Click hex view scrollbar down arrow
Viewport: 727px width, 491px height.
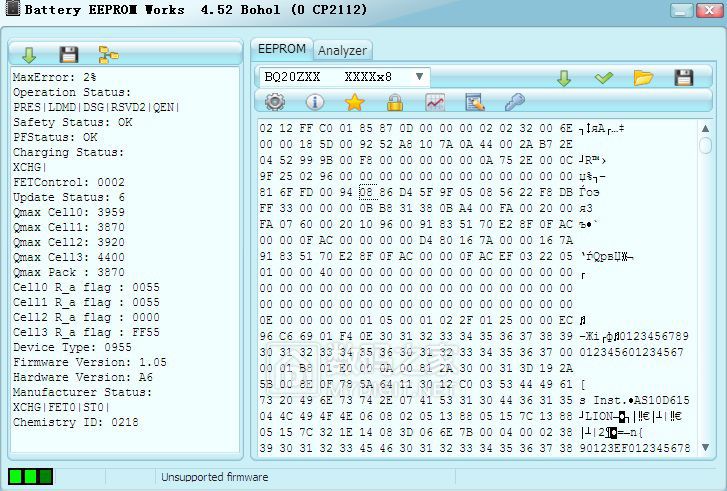705,447
